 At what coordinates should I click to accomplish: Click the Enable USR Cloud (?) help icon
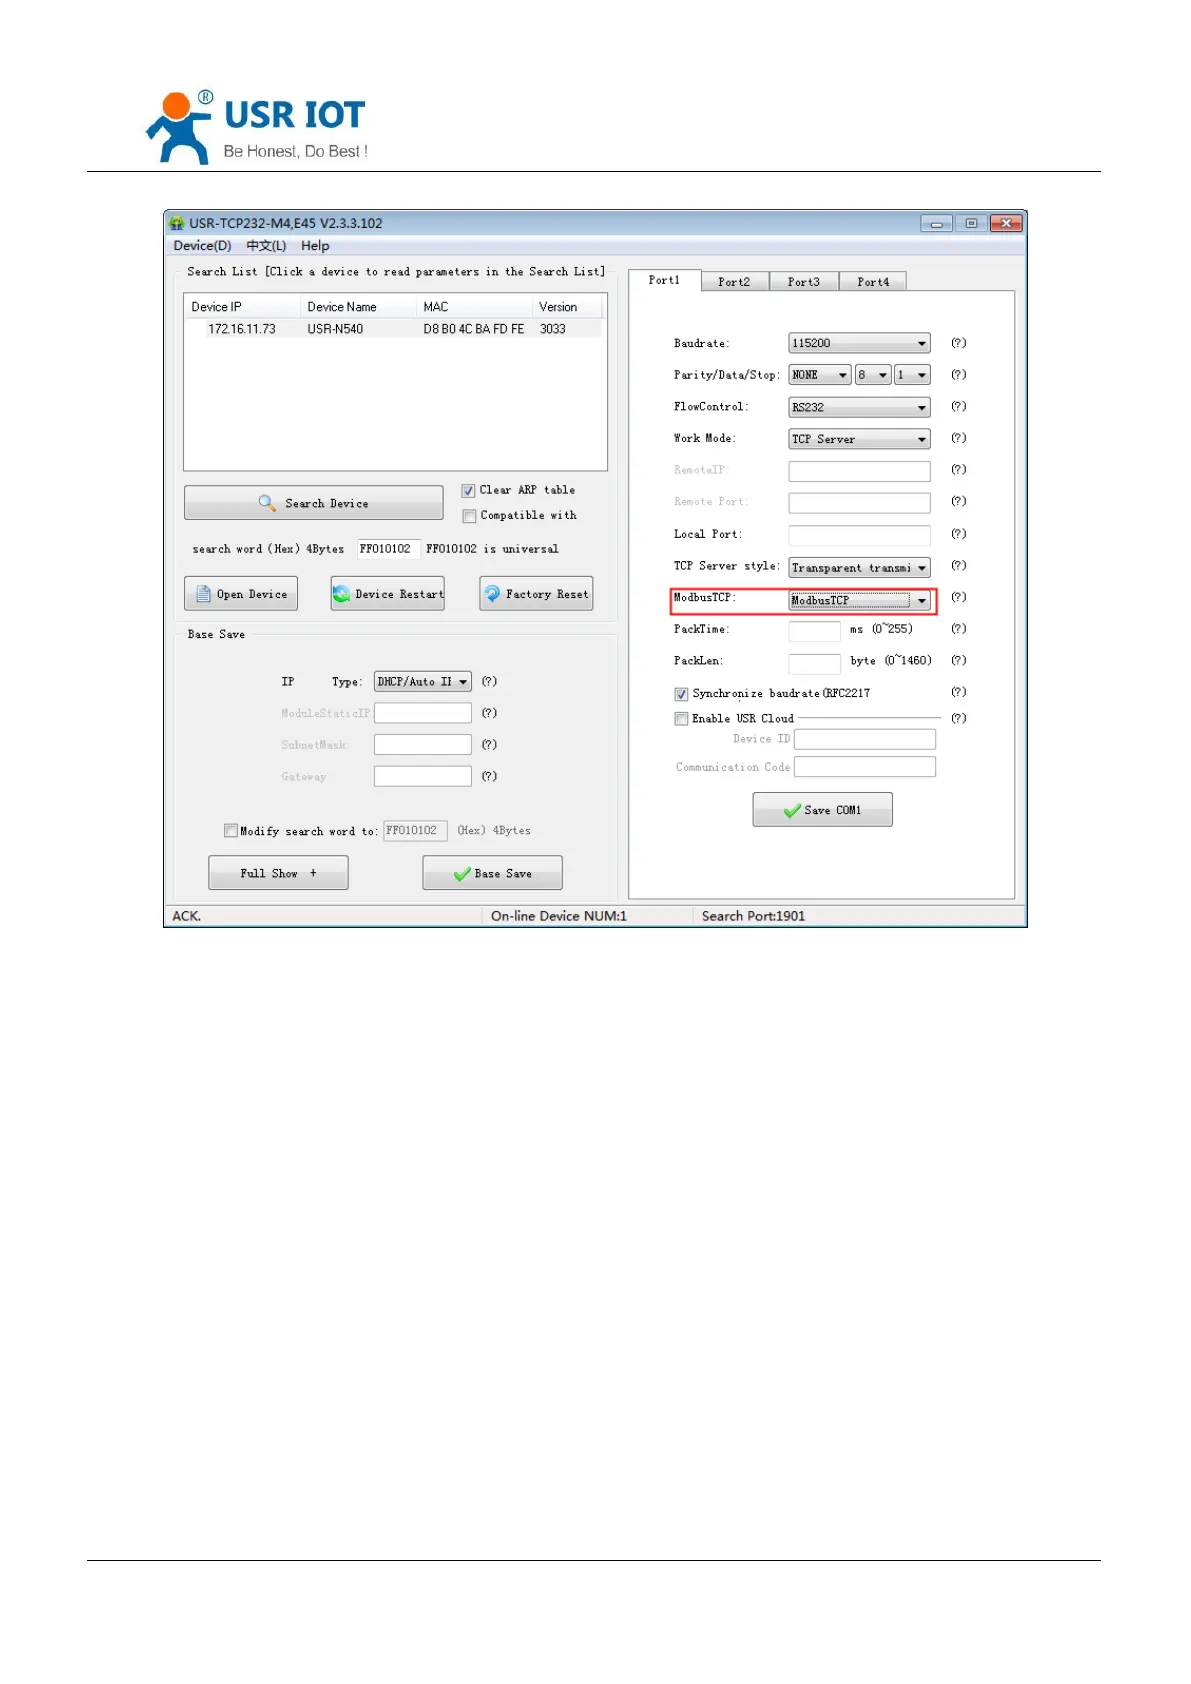click(959, 718)
